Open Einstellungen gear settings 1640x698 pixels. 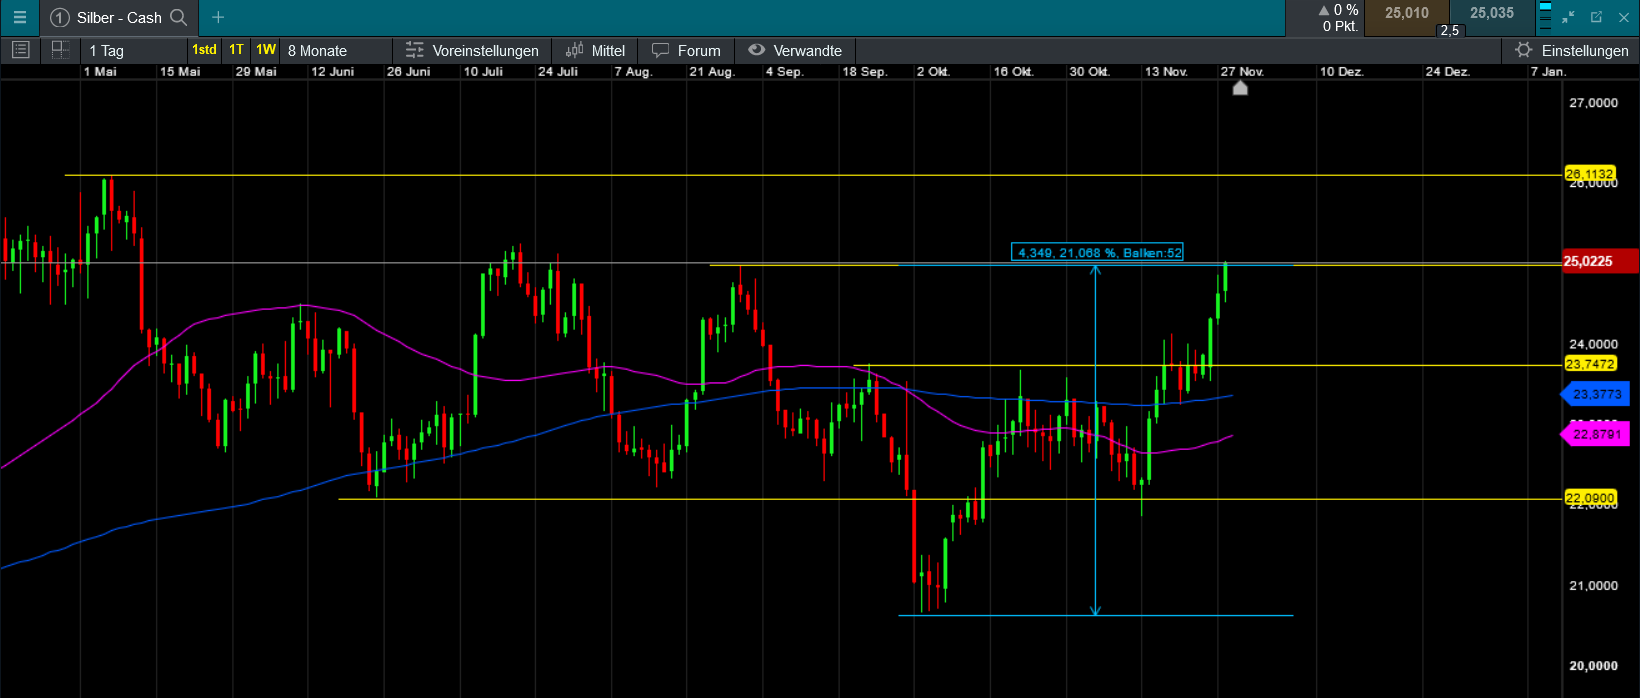tap(1571, 50)
